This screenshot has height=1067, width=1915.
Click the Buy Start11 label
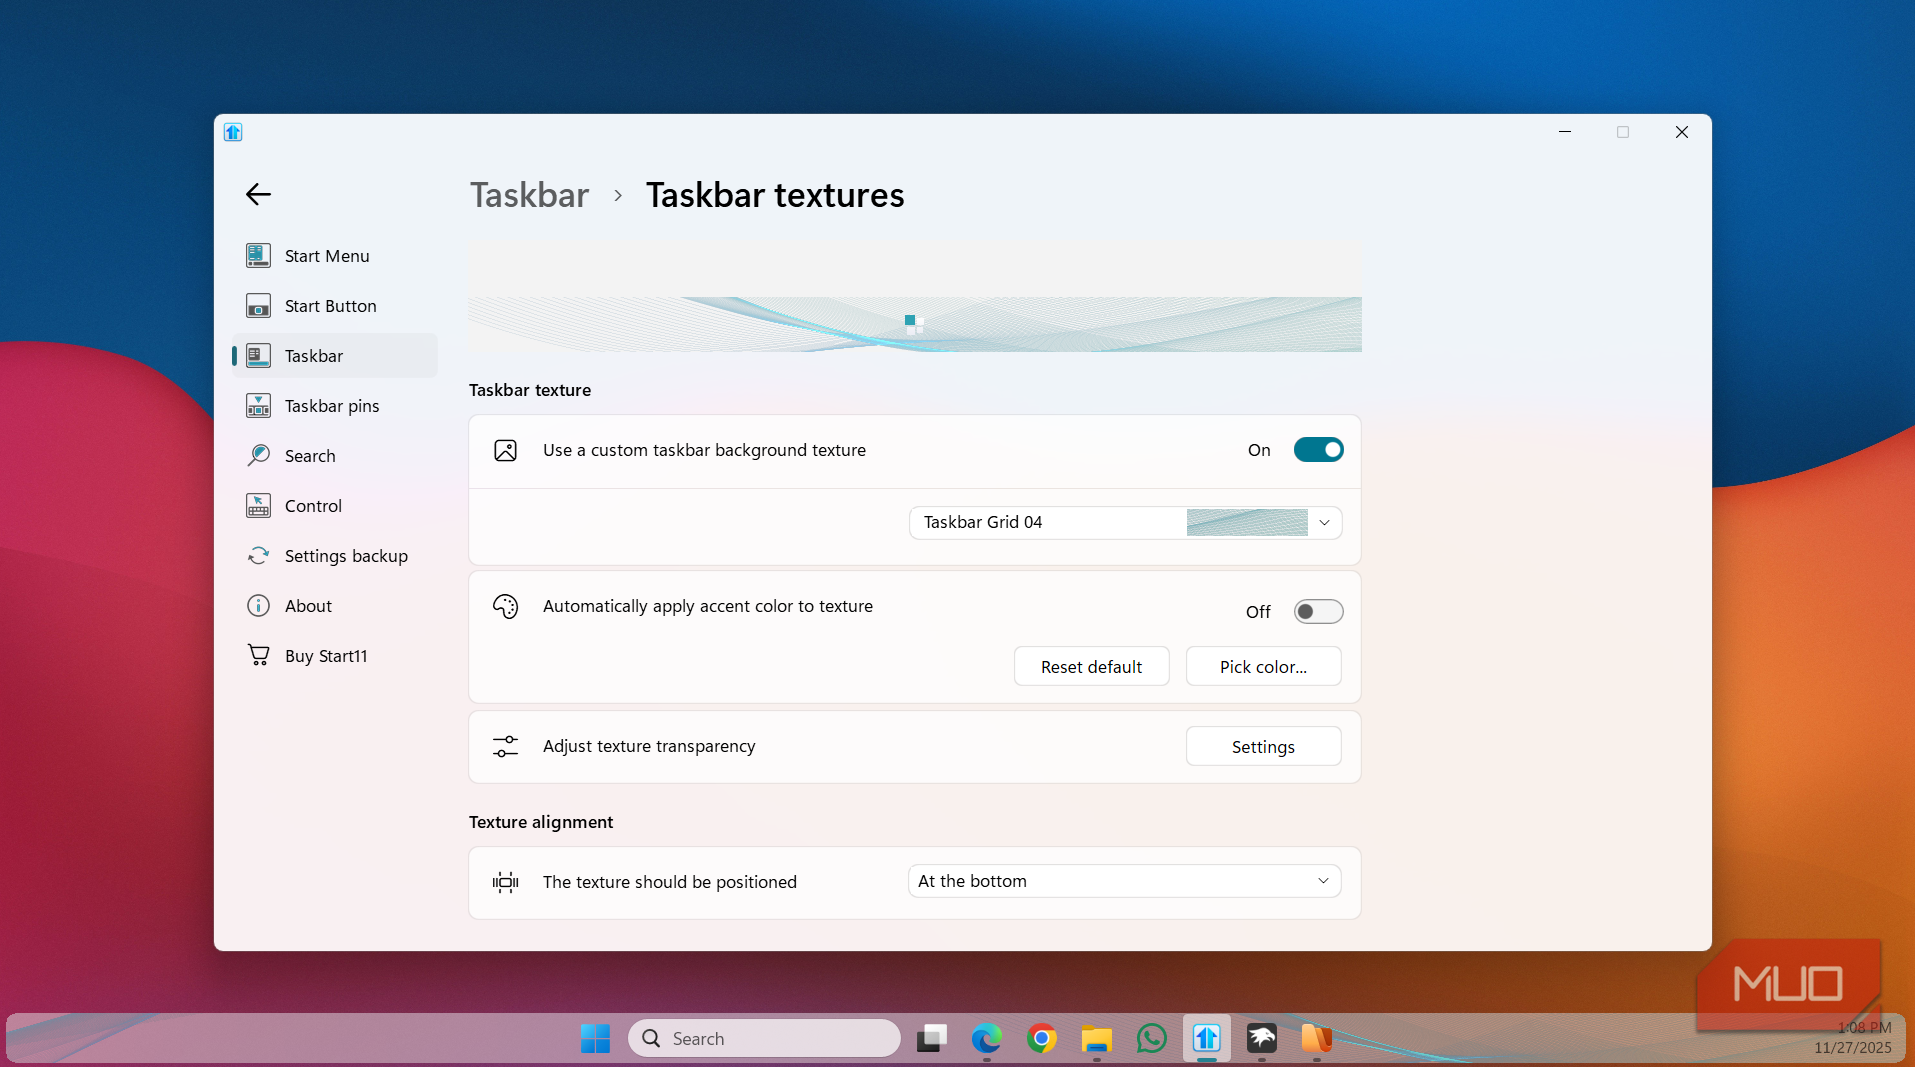[326, 656]
